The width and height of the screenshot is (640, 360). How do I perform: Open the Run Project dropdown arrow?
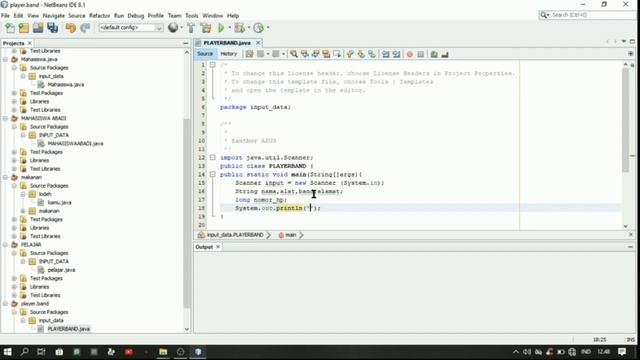[x=229, y=28]
